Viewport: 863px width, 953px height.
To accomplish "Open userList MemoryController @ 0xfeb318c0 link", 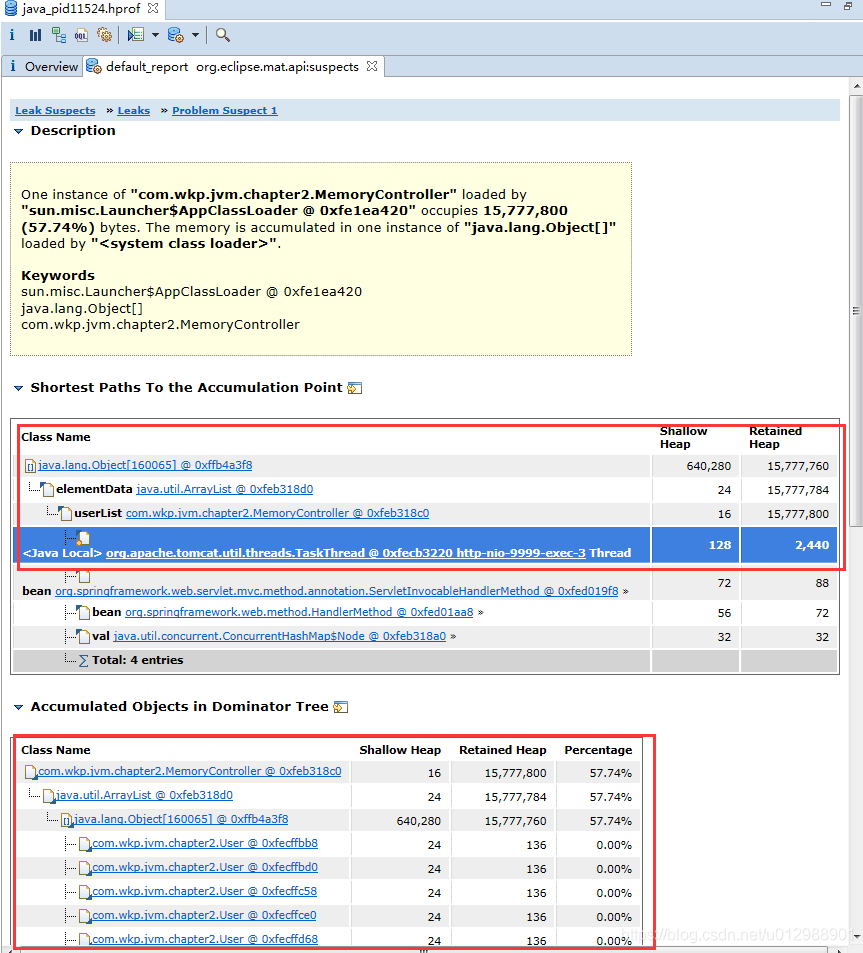I will point(277,513).
